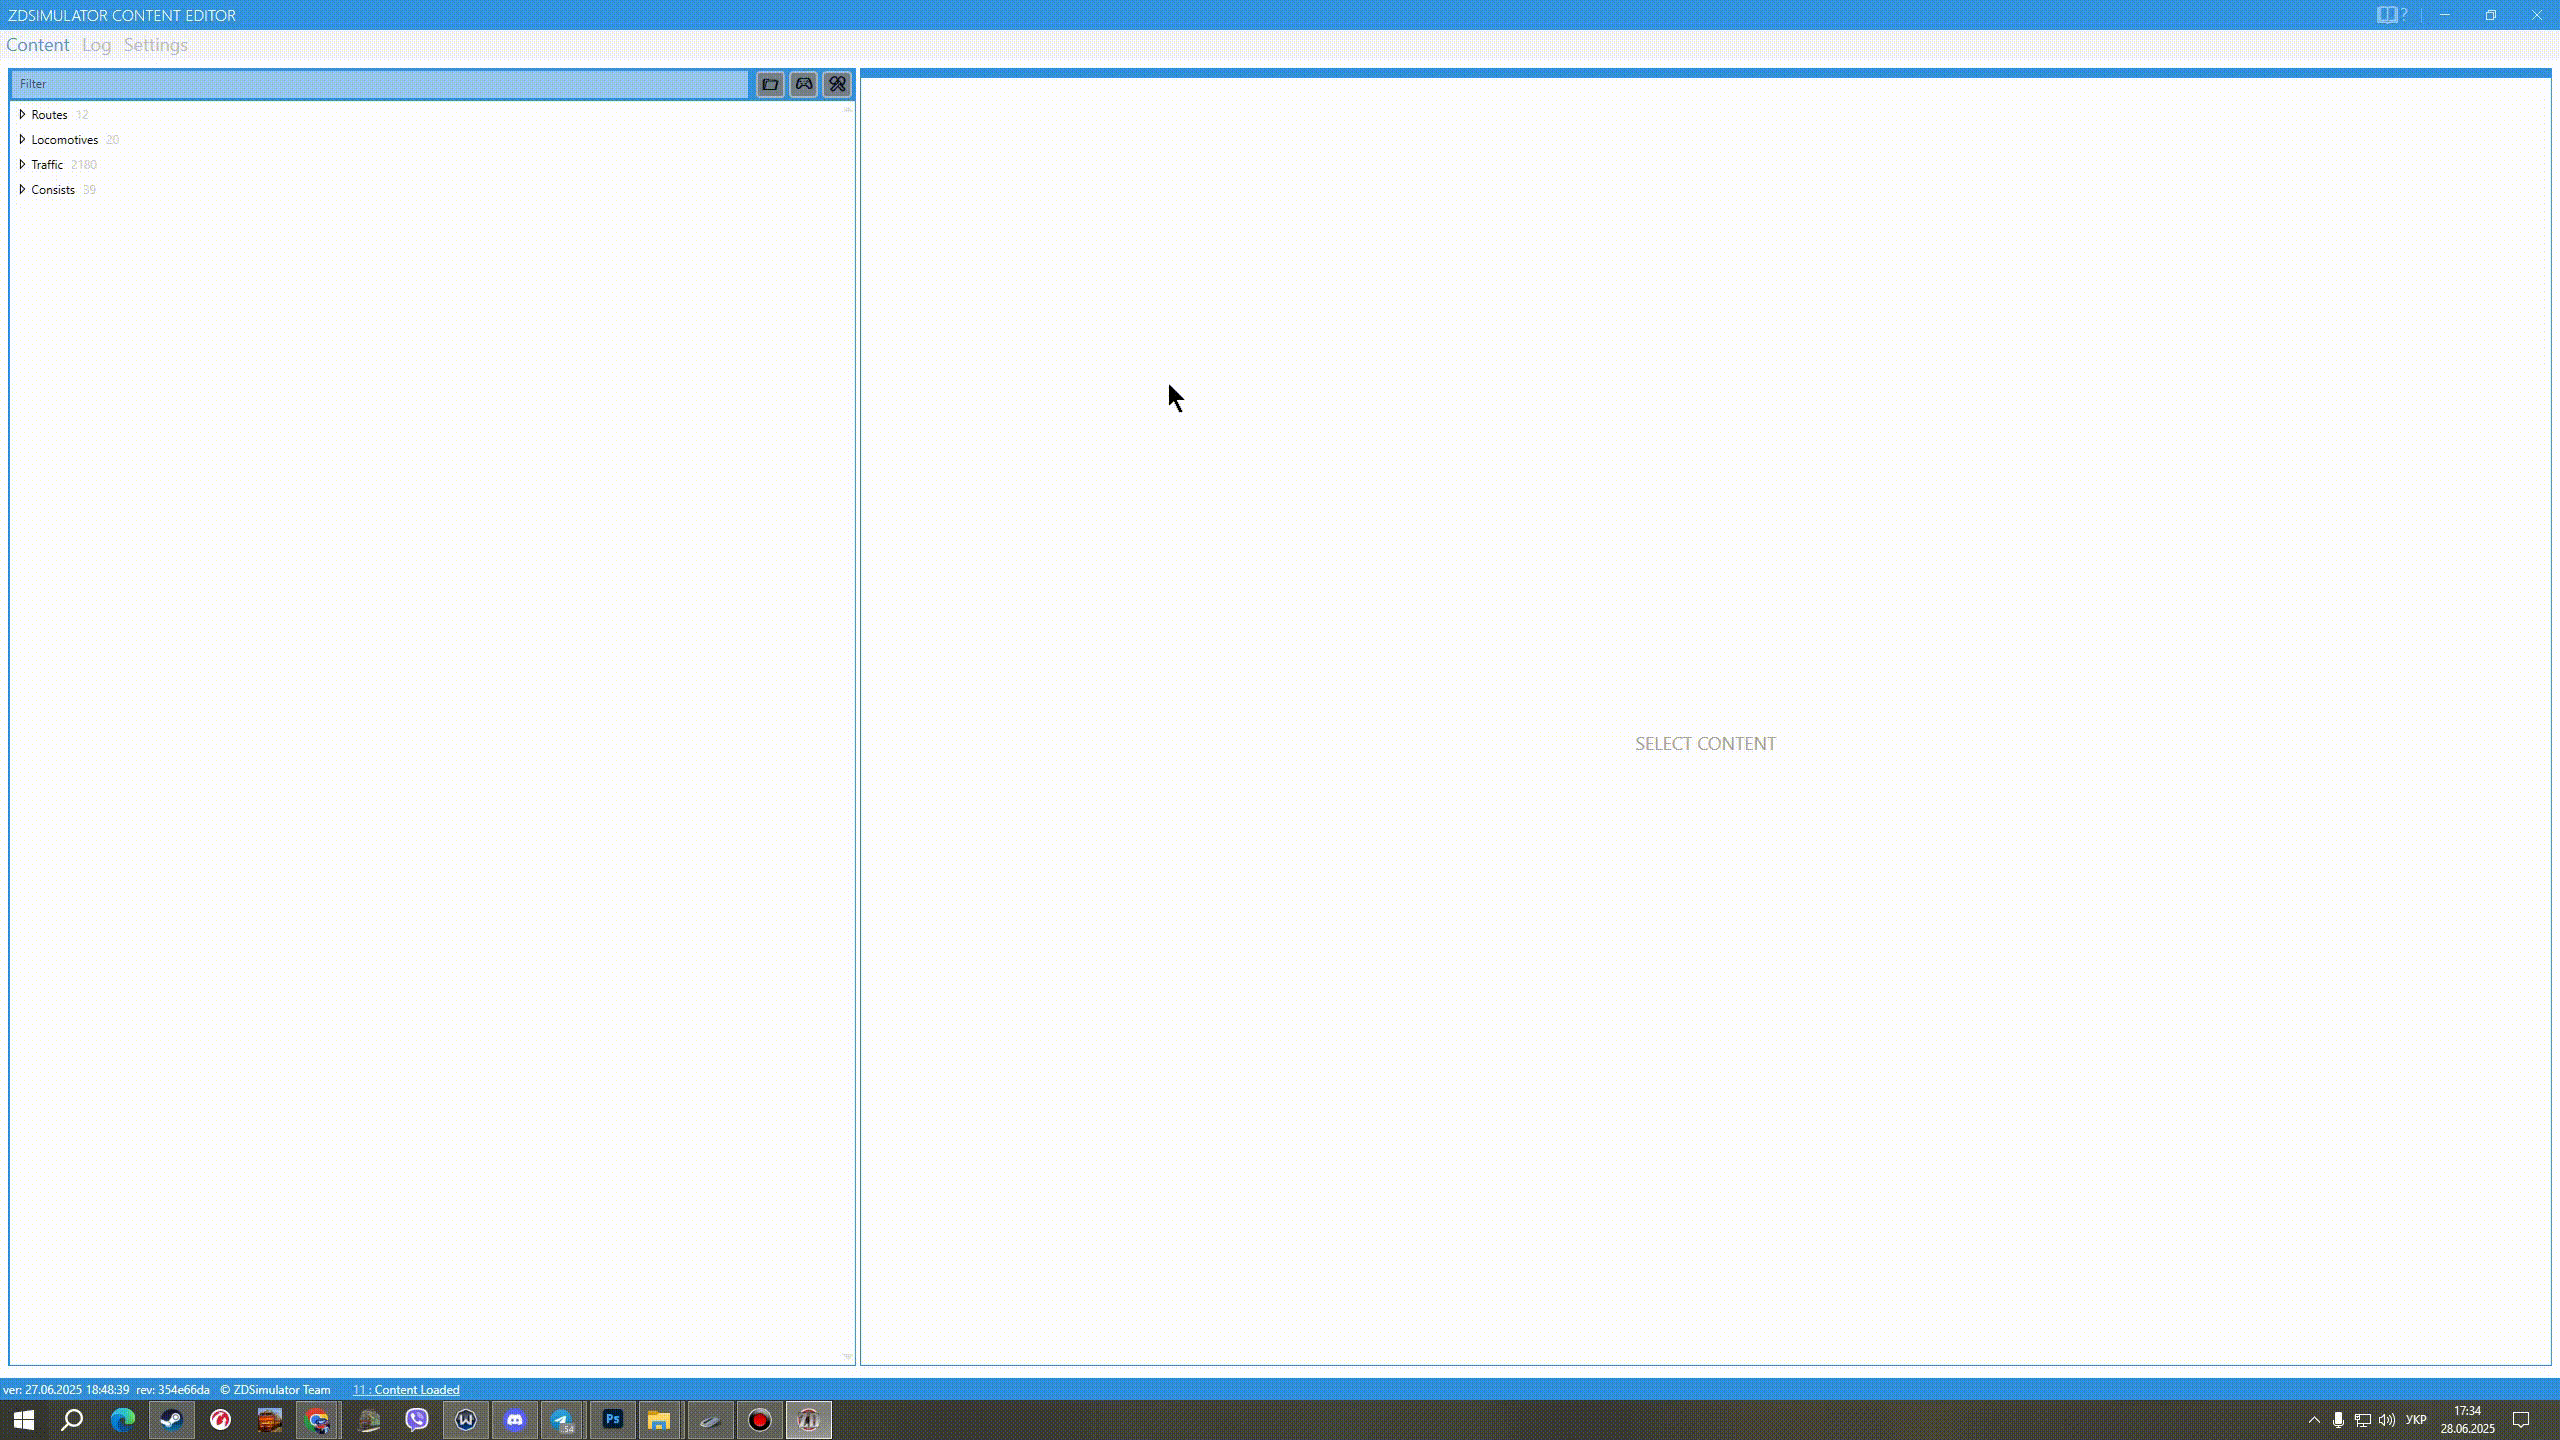Open the folder browse icon on the toolbar
This screenshot has height=1440, width=2560.
(x=770, y=84)
